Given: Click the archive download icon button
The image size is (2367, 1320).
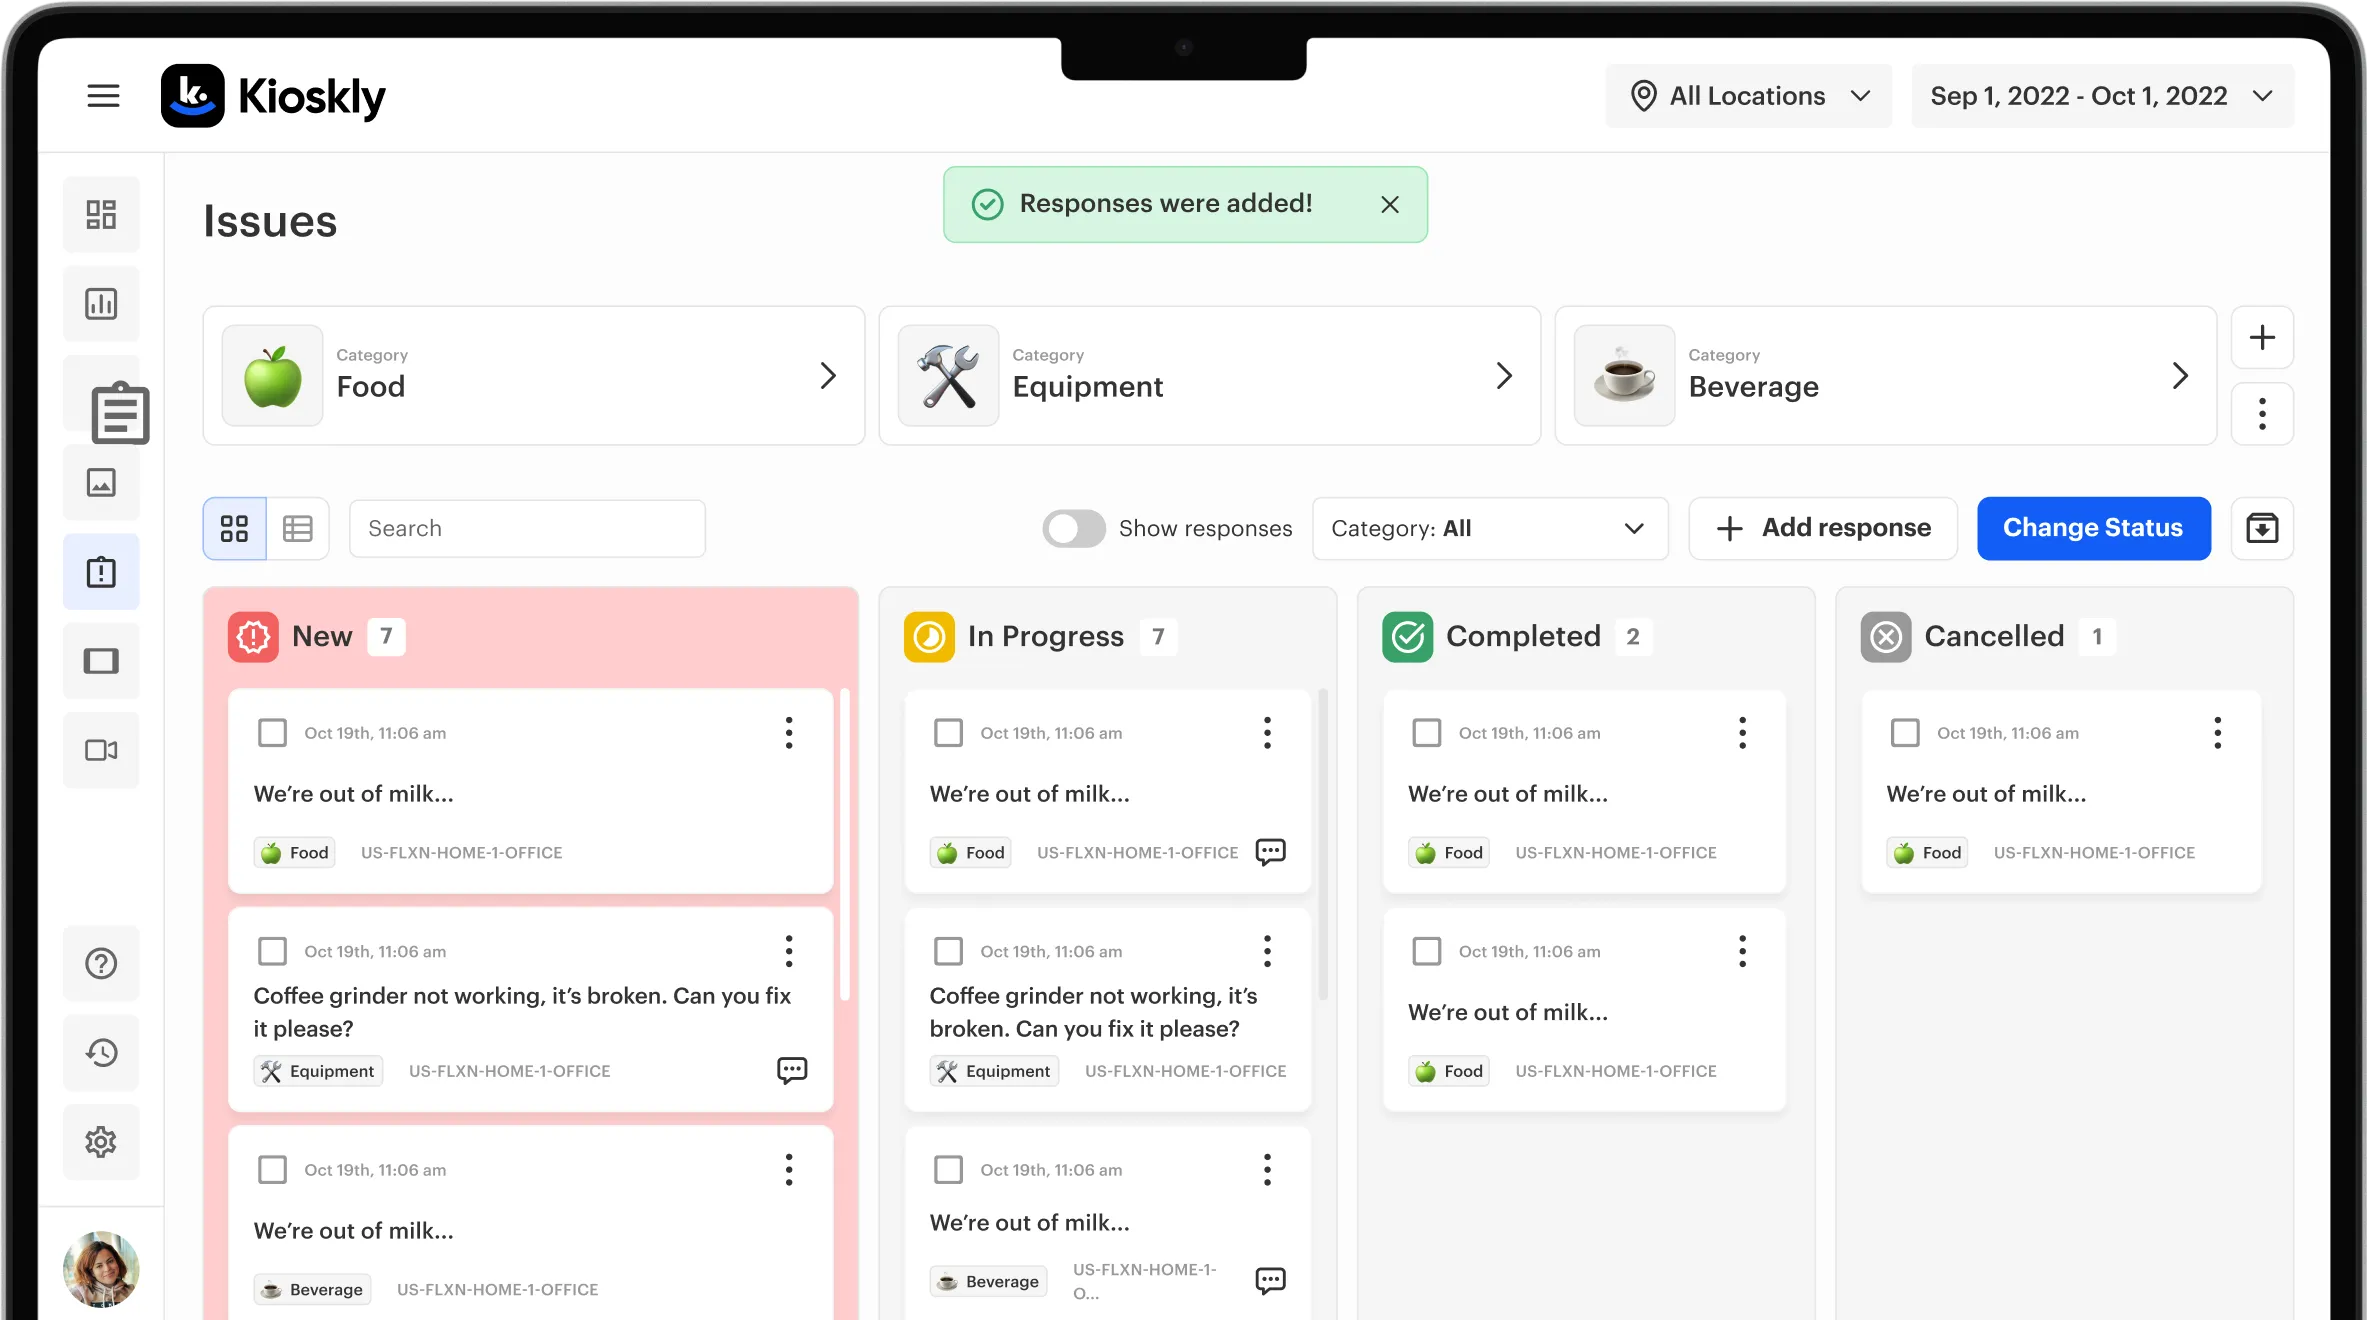Looking at the screenshot, I should point(2262,528).
